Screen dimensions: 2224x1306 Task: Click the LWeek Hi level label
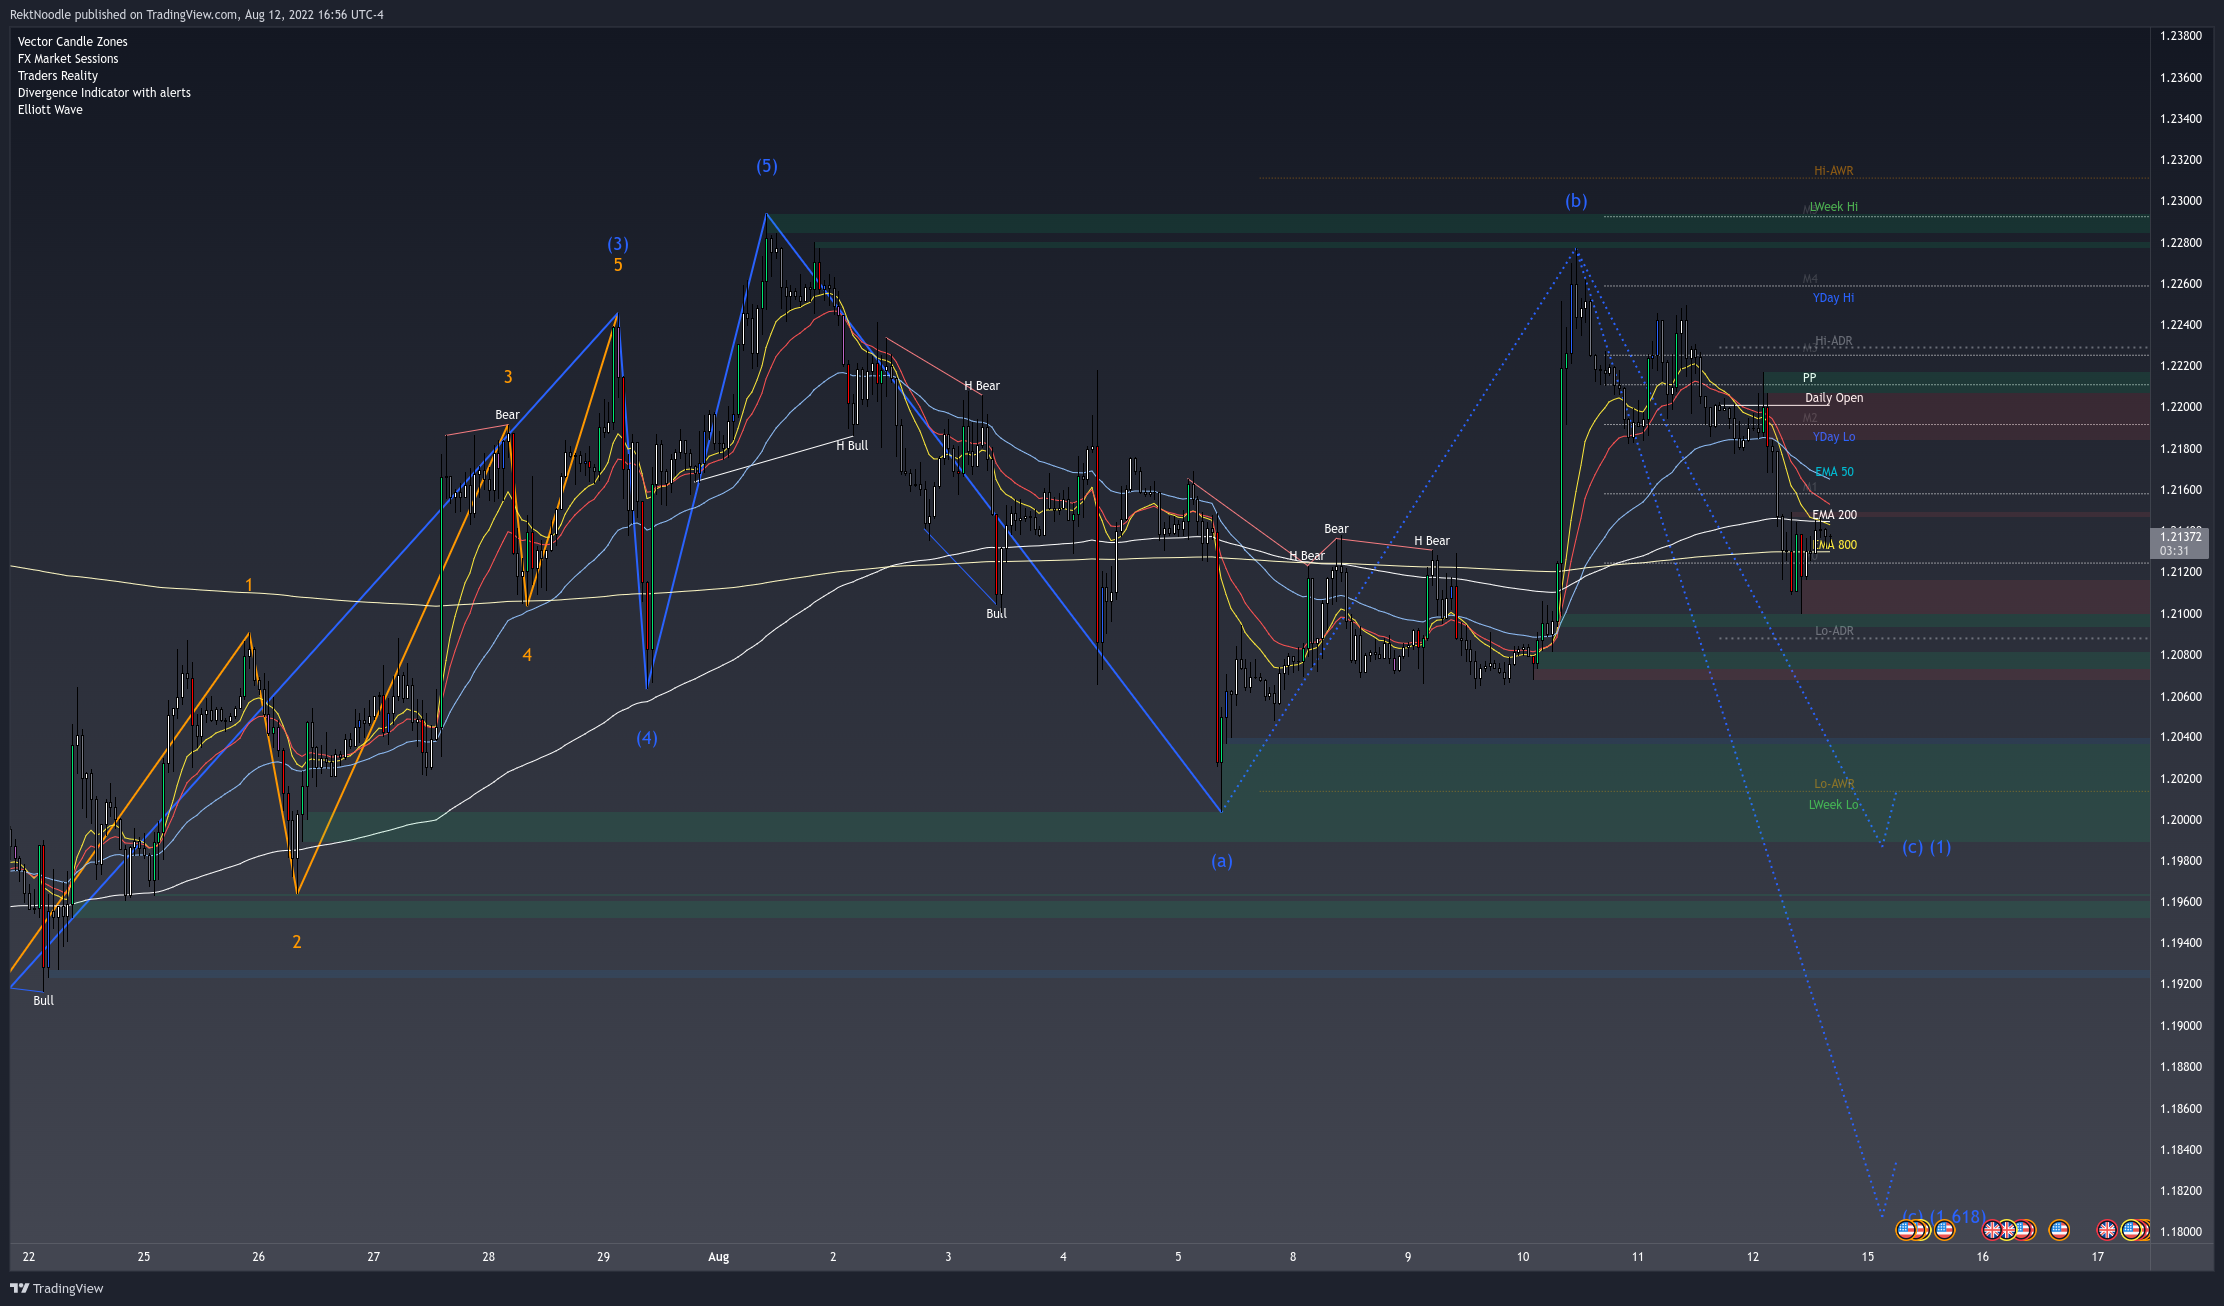coord(1834,207)
